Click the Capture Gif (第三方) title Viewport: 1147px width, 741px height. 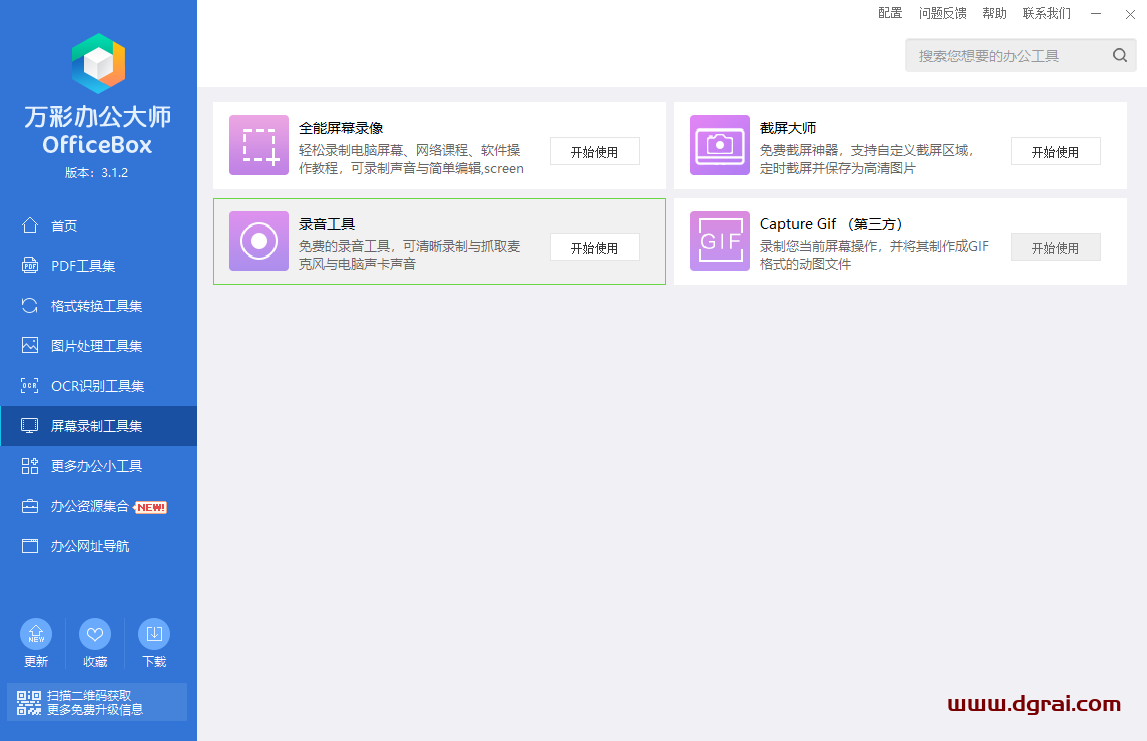click(832, 224)
